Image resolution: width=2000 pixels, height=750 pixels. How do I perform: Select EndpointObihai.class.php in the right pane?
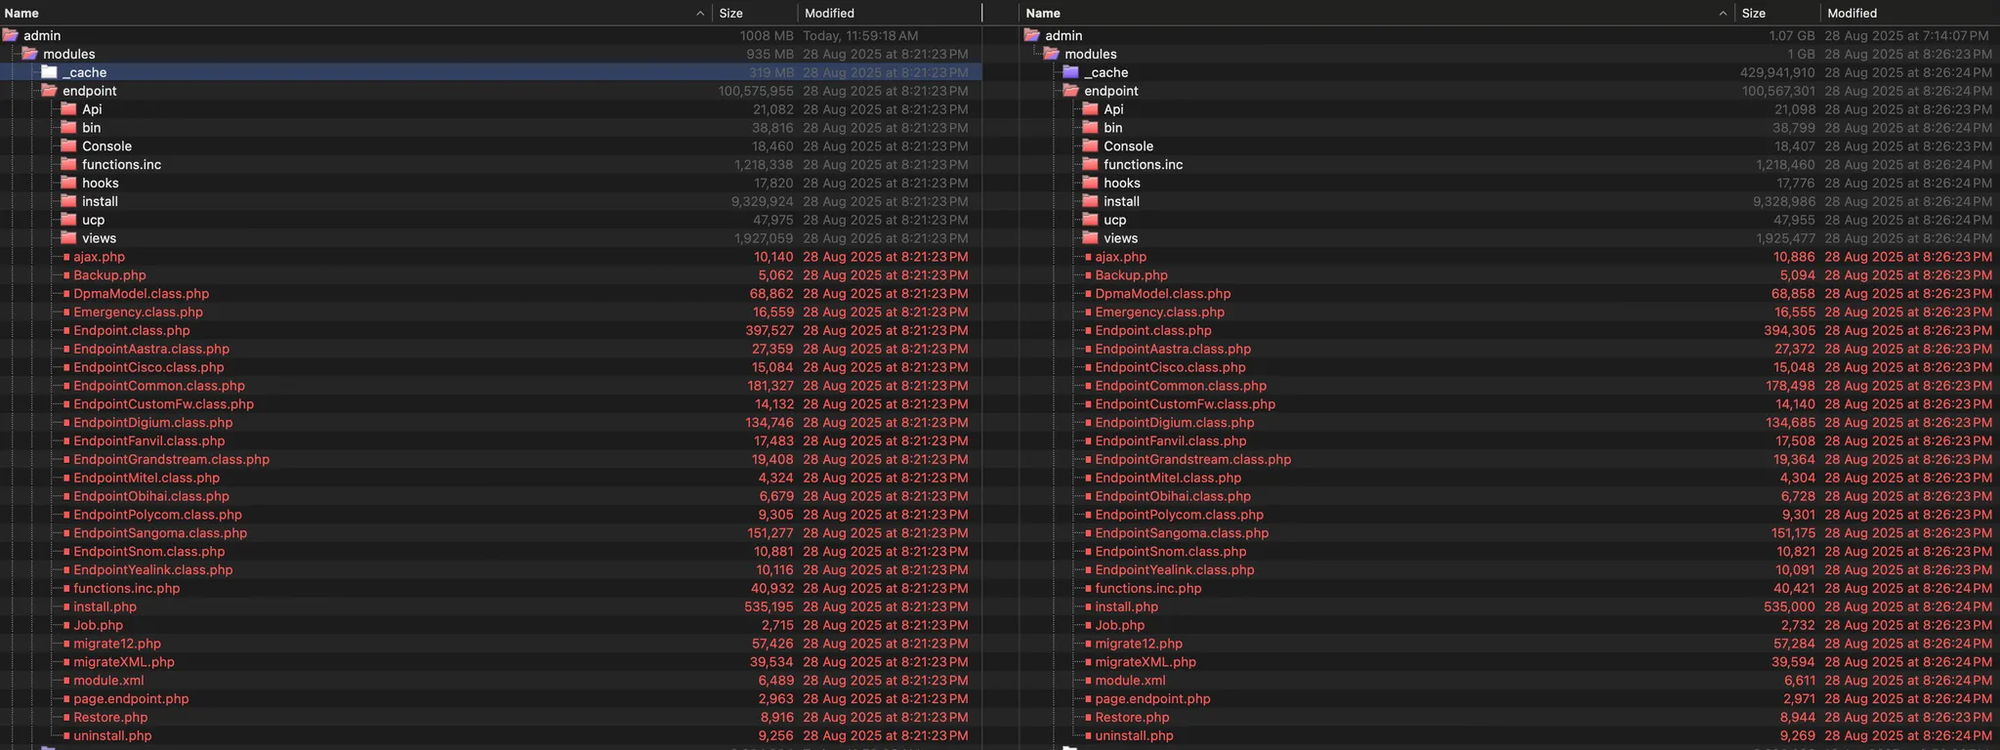1172,496
